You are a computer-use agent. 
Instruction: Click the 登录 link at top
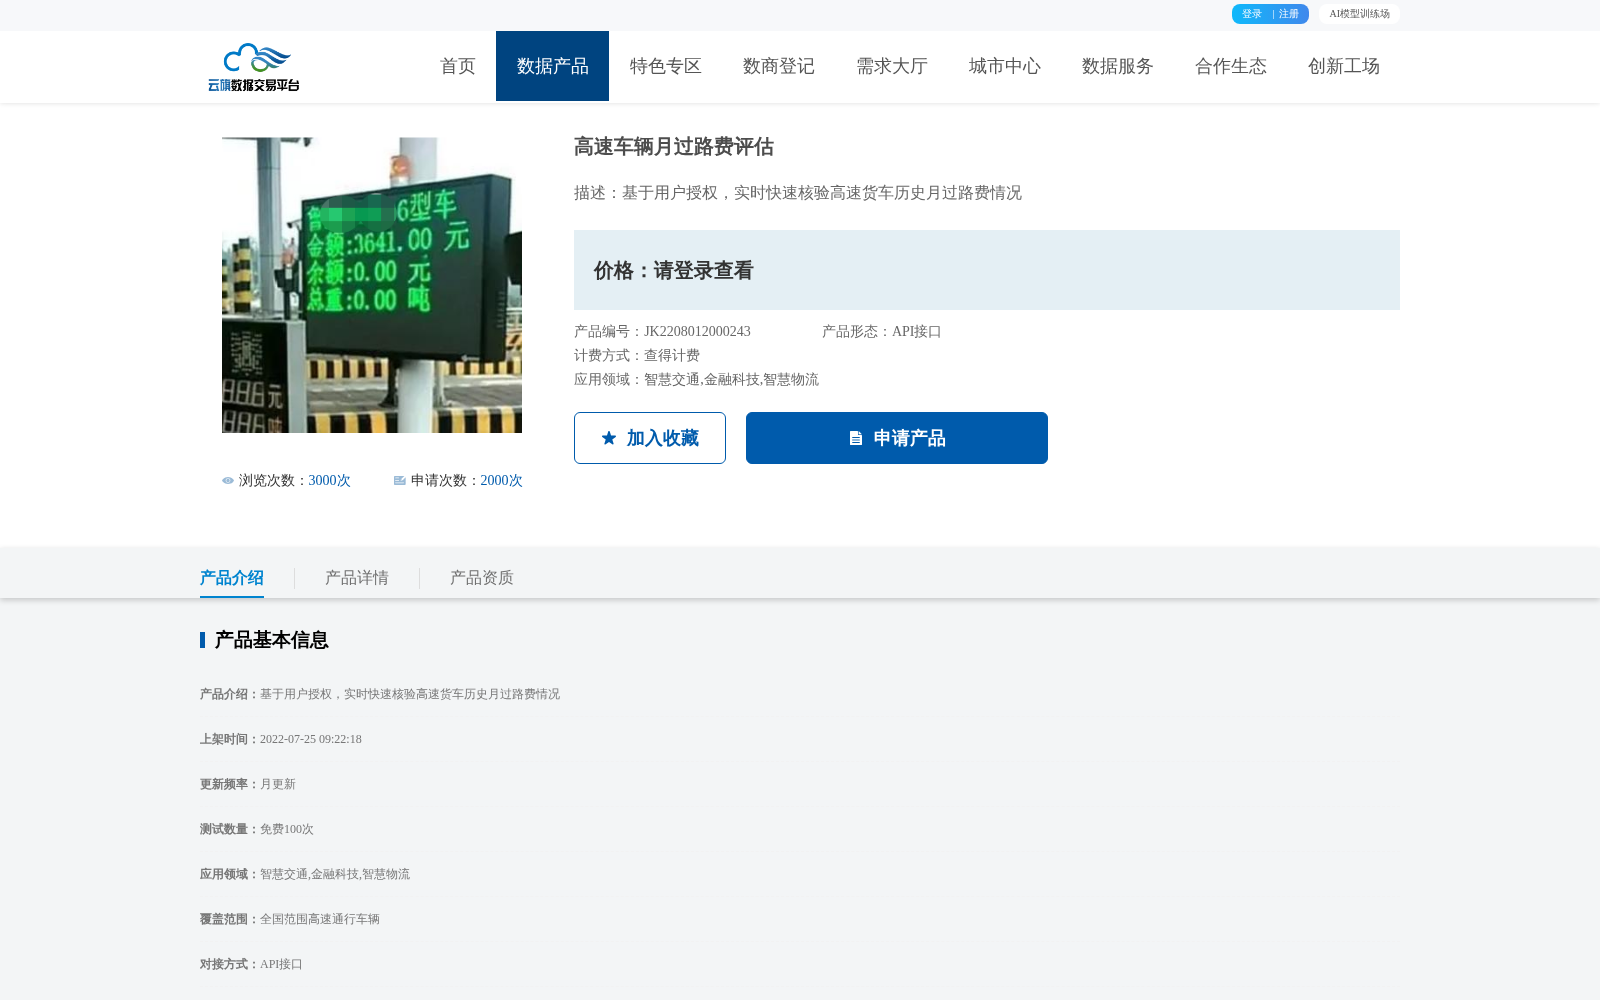tap(1252, 14)
